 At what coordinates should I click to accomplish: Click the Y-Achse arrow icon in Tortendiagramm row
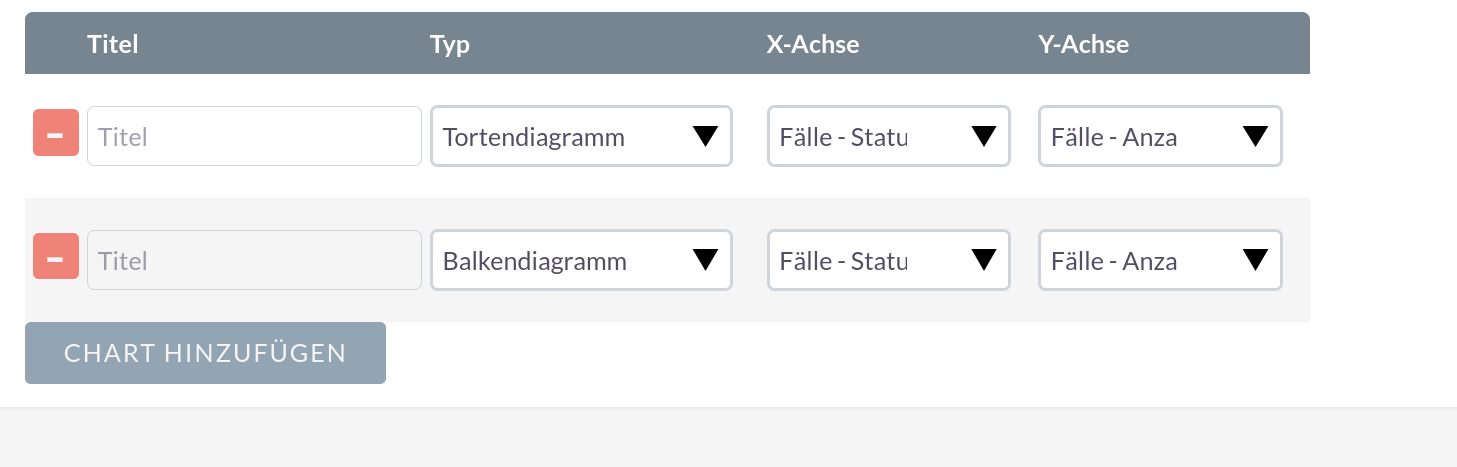click(x=1255, y=137)
